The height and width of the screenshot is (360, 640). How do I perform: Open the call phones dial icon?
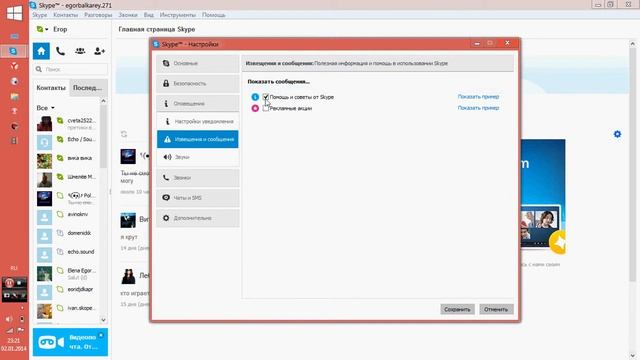60,51
